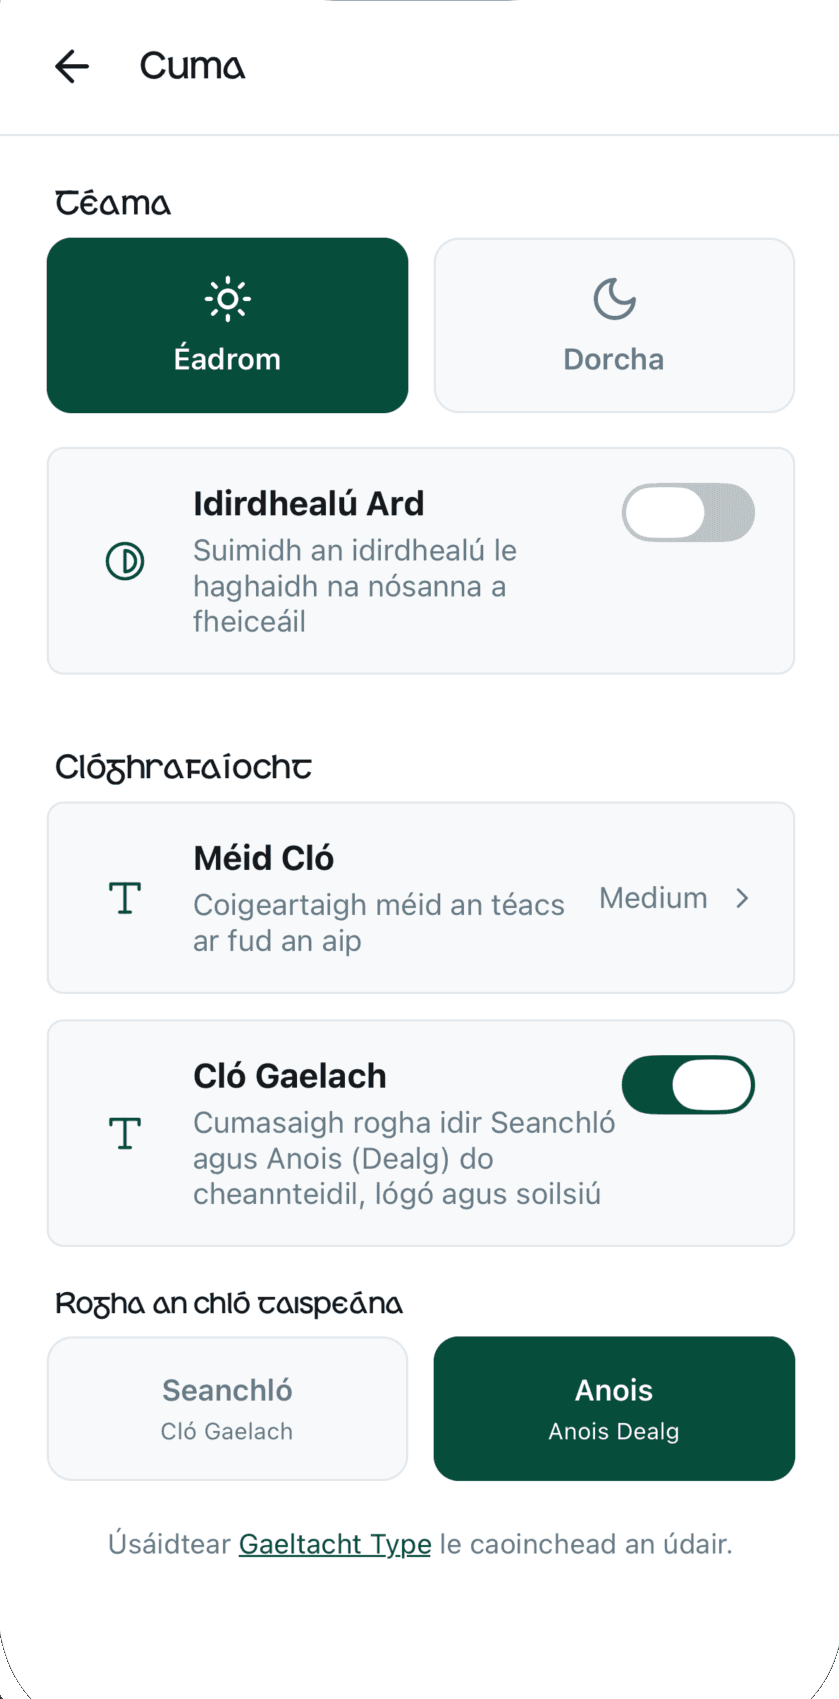839x1699 pixels.
Task: Click the T icon beside Méid Cló
Action: 125,898
